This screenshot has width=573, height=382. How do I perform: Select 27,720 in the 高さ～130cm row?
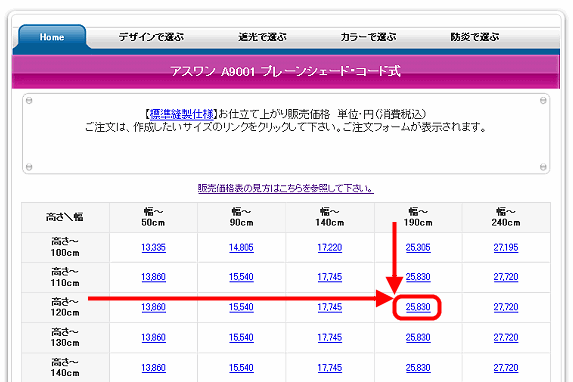click(506, 337)
